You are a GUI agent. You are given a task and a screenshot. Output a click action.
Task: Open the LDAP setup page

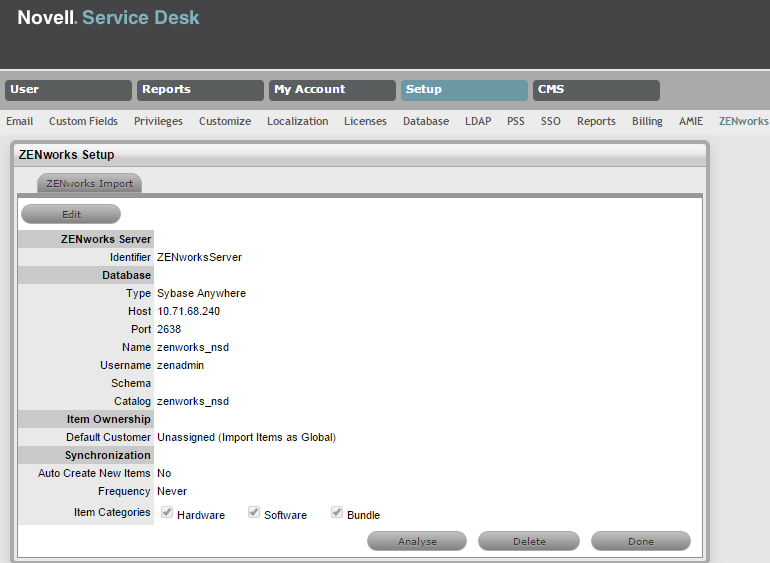pyautogui.click(x=478, y=121)
